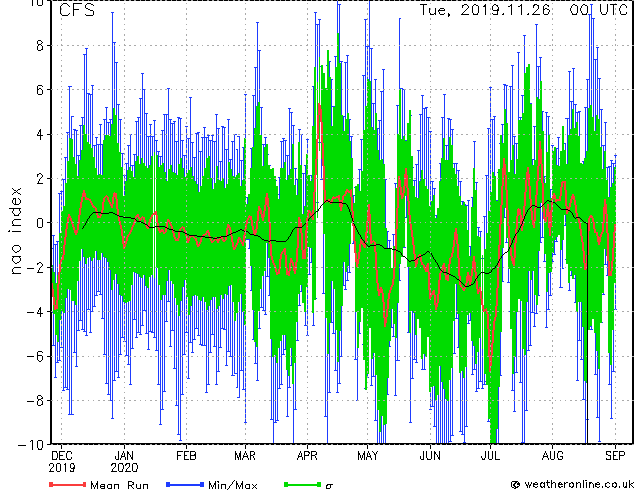Click the weatheronline.co.uk credit text
The height and width of the screenshot is (490, 634).
pos(579,484)
